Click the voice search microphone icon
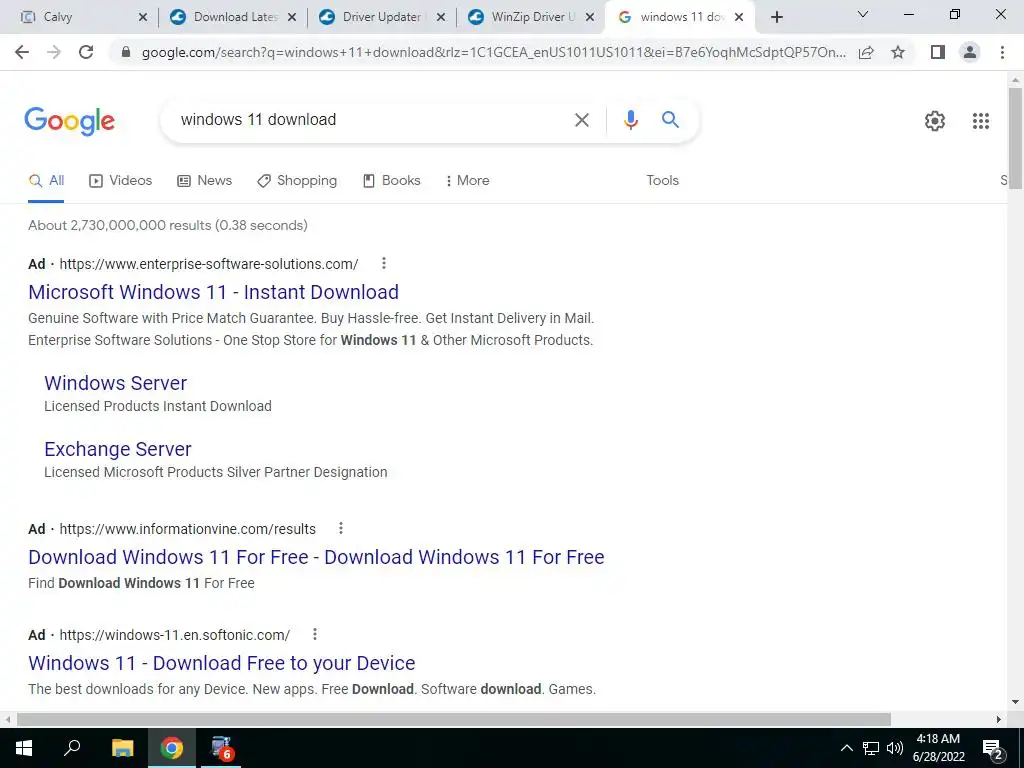Screen dimensions: 1024x768 (x=630, y=120)
